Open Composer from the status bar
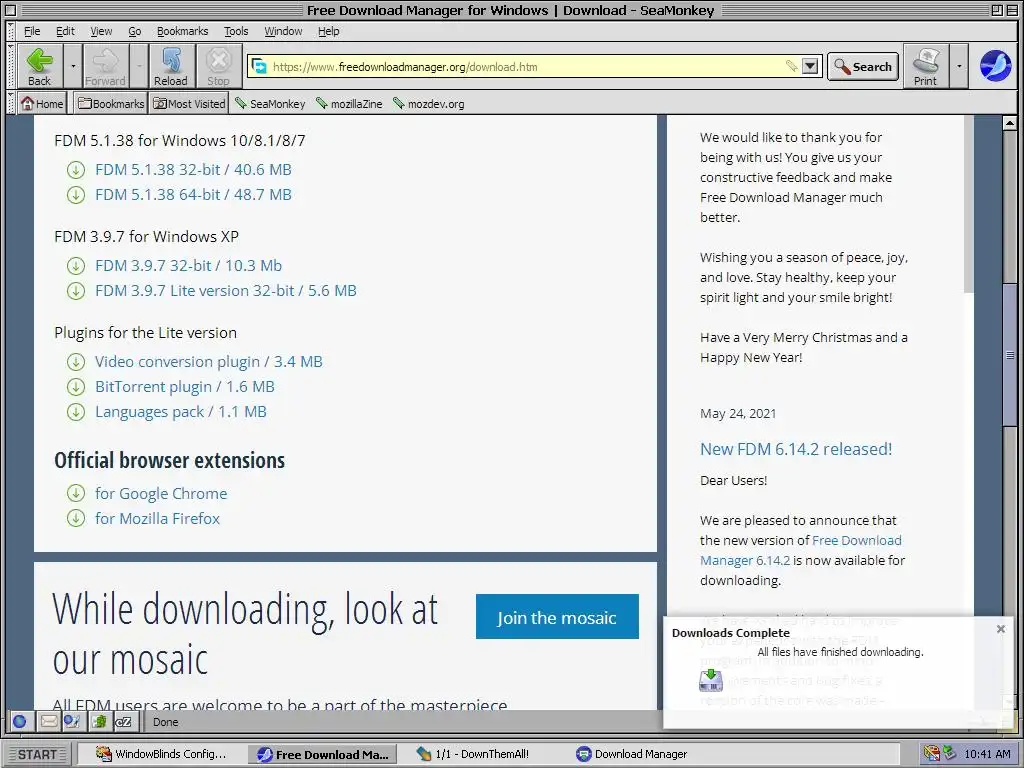Screen dimensions: 1024x768 click(x=72, y=722)
